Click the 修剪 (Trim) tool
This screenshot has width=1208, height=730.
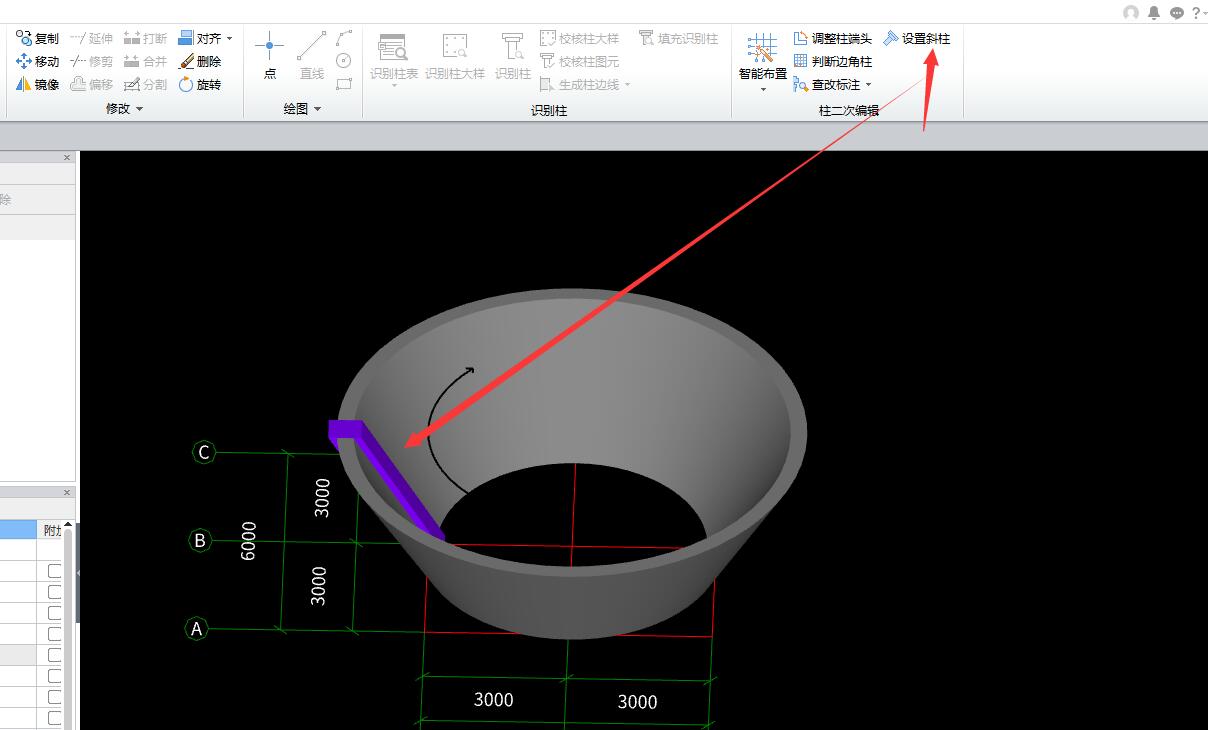pyautogui.click(x=92, y=61)
